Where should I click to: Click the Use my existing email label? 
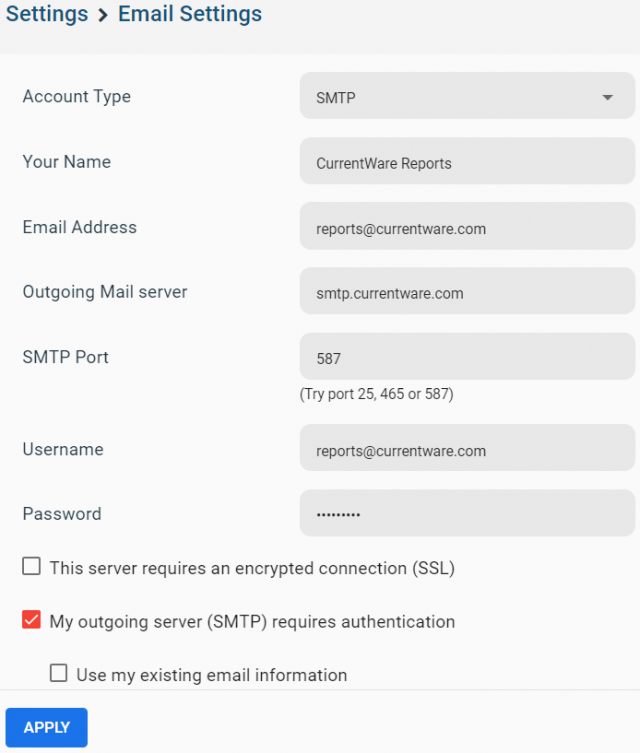point(212,675)
